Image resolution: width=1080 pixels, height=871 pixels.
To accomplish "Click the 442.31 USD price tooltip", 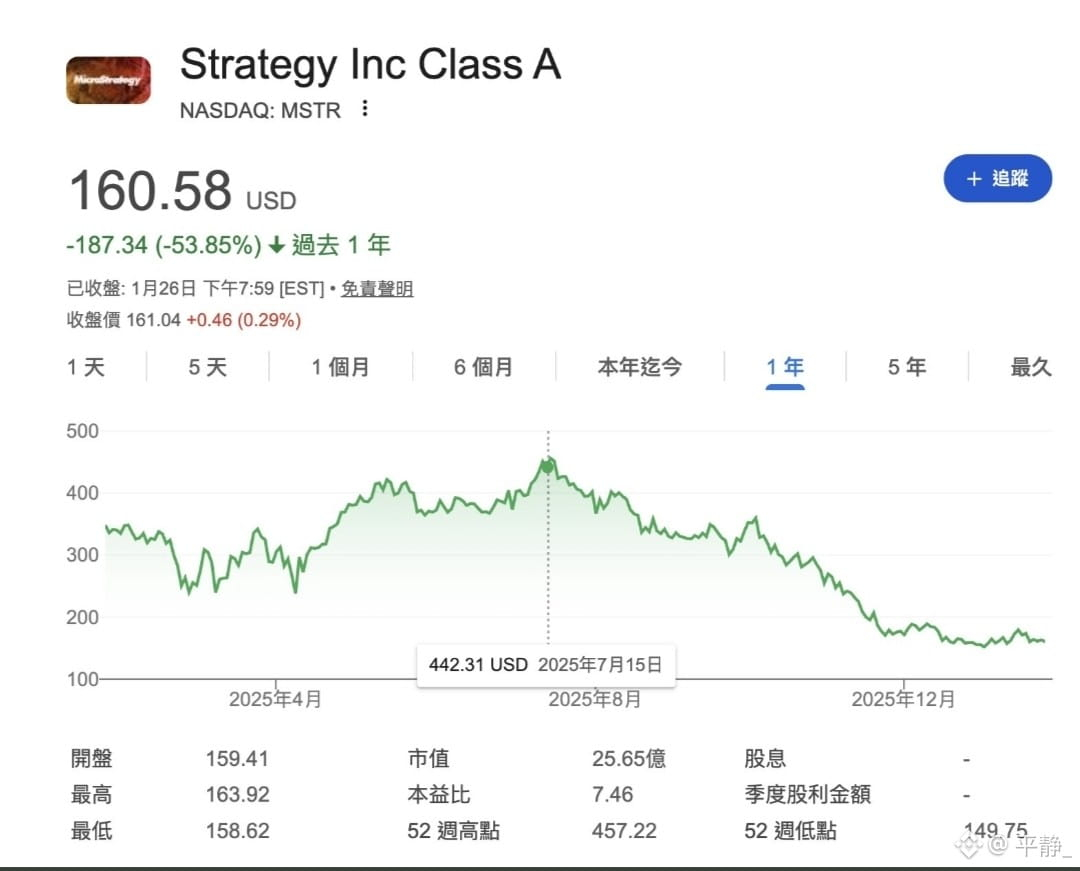I will click(546, 664).
